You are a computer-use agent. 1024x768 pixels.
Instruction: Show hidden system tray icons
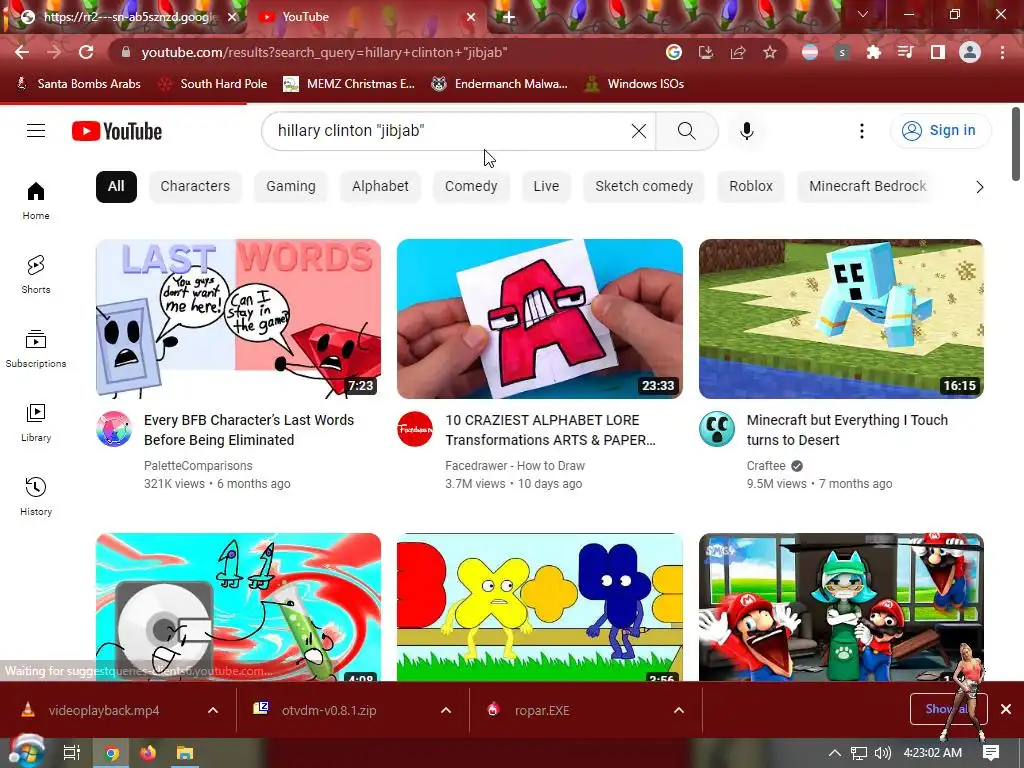click(834, 753)
